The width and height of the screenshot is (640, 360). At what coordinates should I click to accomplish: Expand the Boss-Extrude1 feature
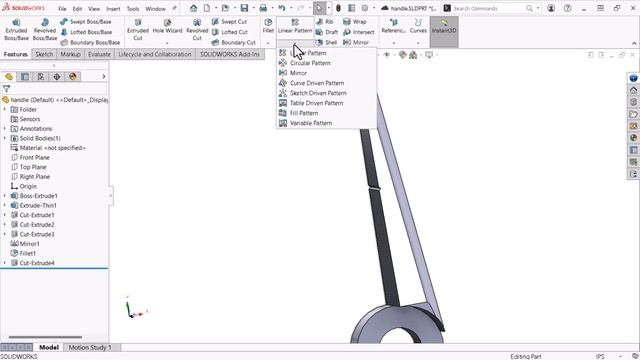point(5,196)
